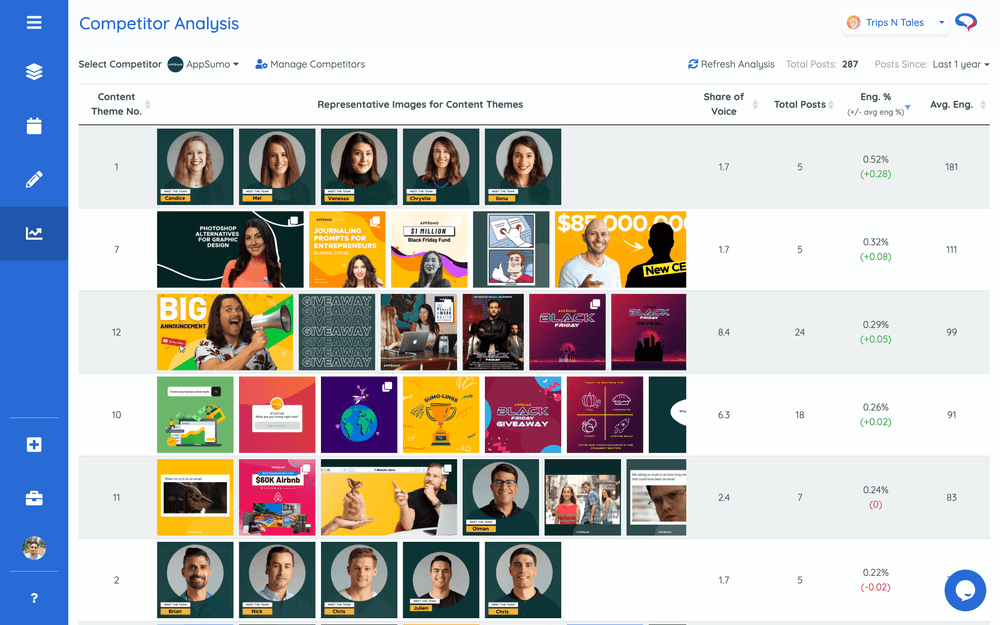Click the plus add sidebar icon
Viewport: 1000px width, 625px height.
coord(34,444)
